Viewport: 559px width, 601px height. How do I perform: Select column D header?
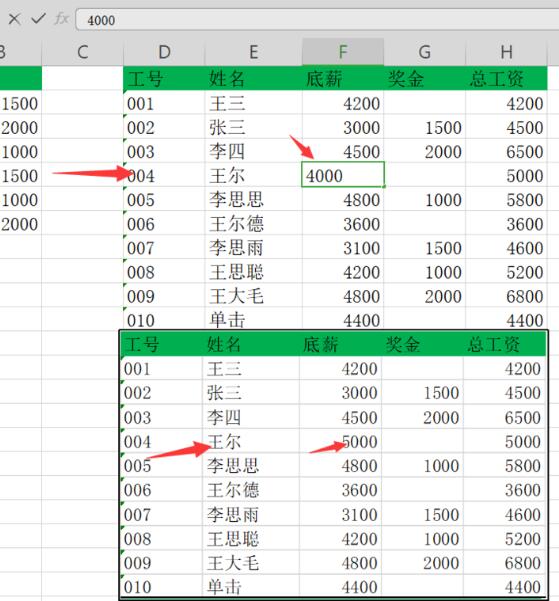click(x=164, y=52)
